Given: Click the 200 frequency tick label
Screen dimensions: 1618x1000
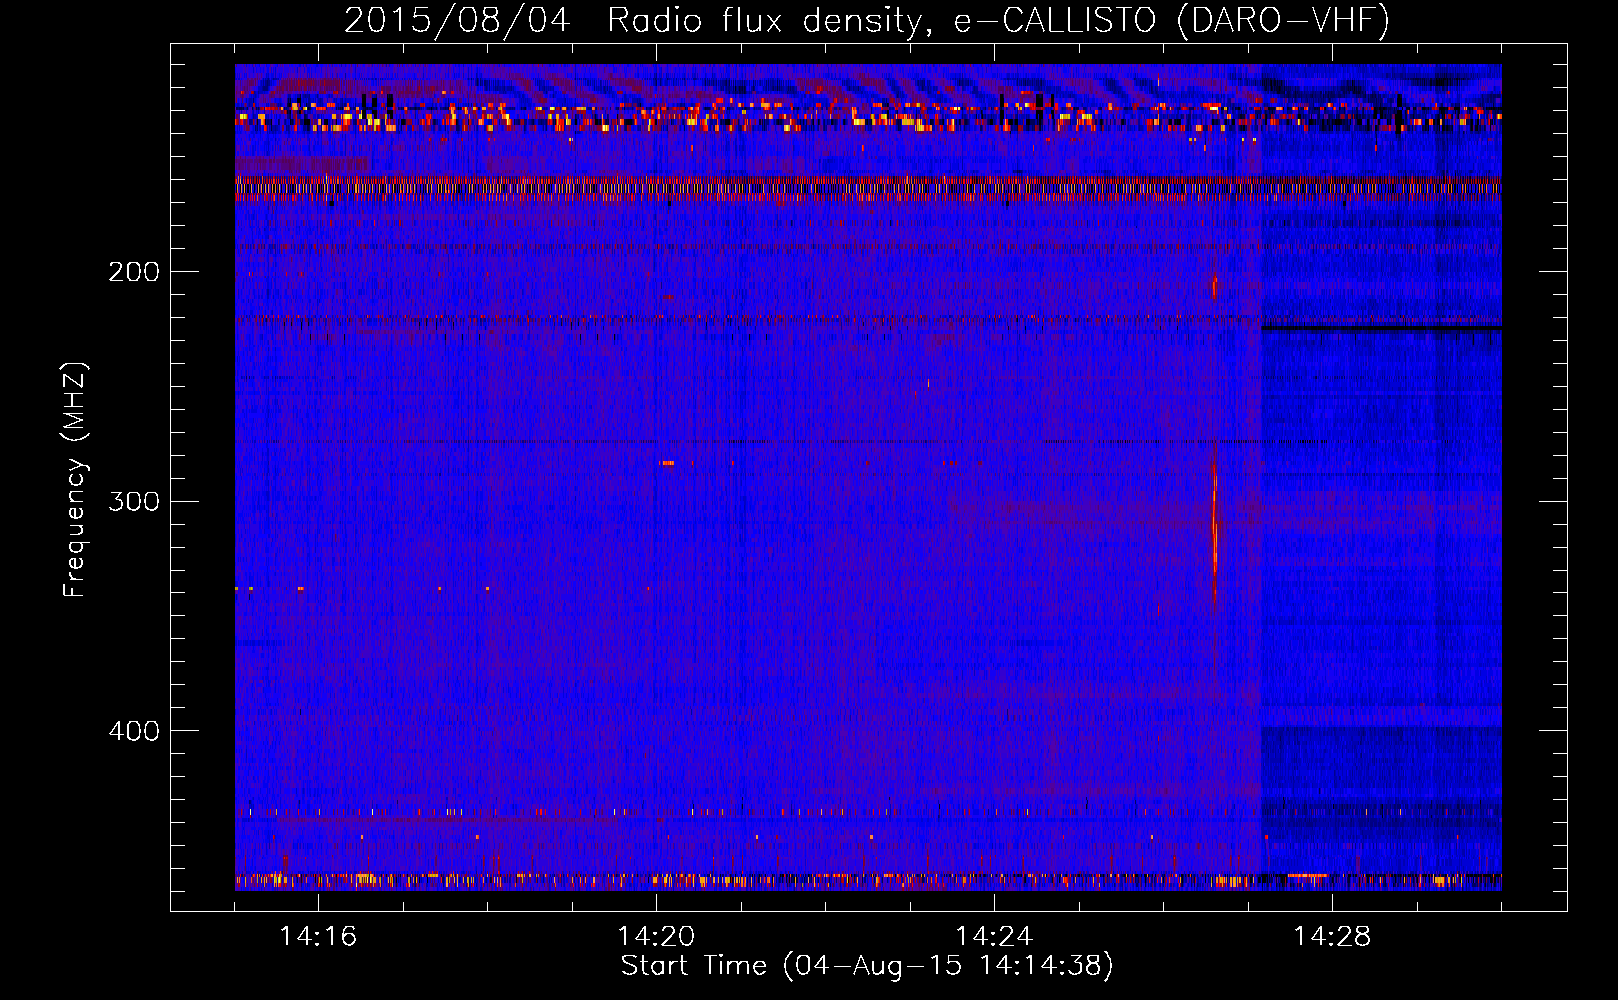Looking at the screenshot, I should pos(134,271).
